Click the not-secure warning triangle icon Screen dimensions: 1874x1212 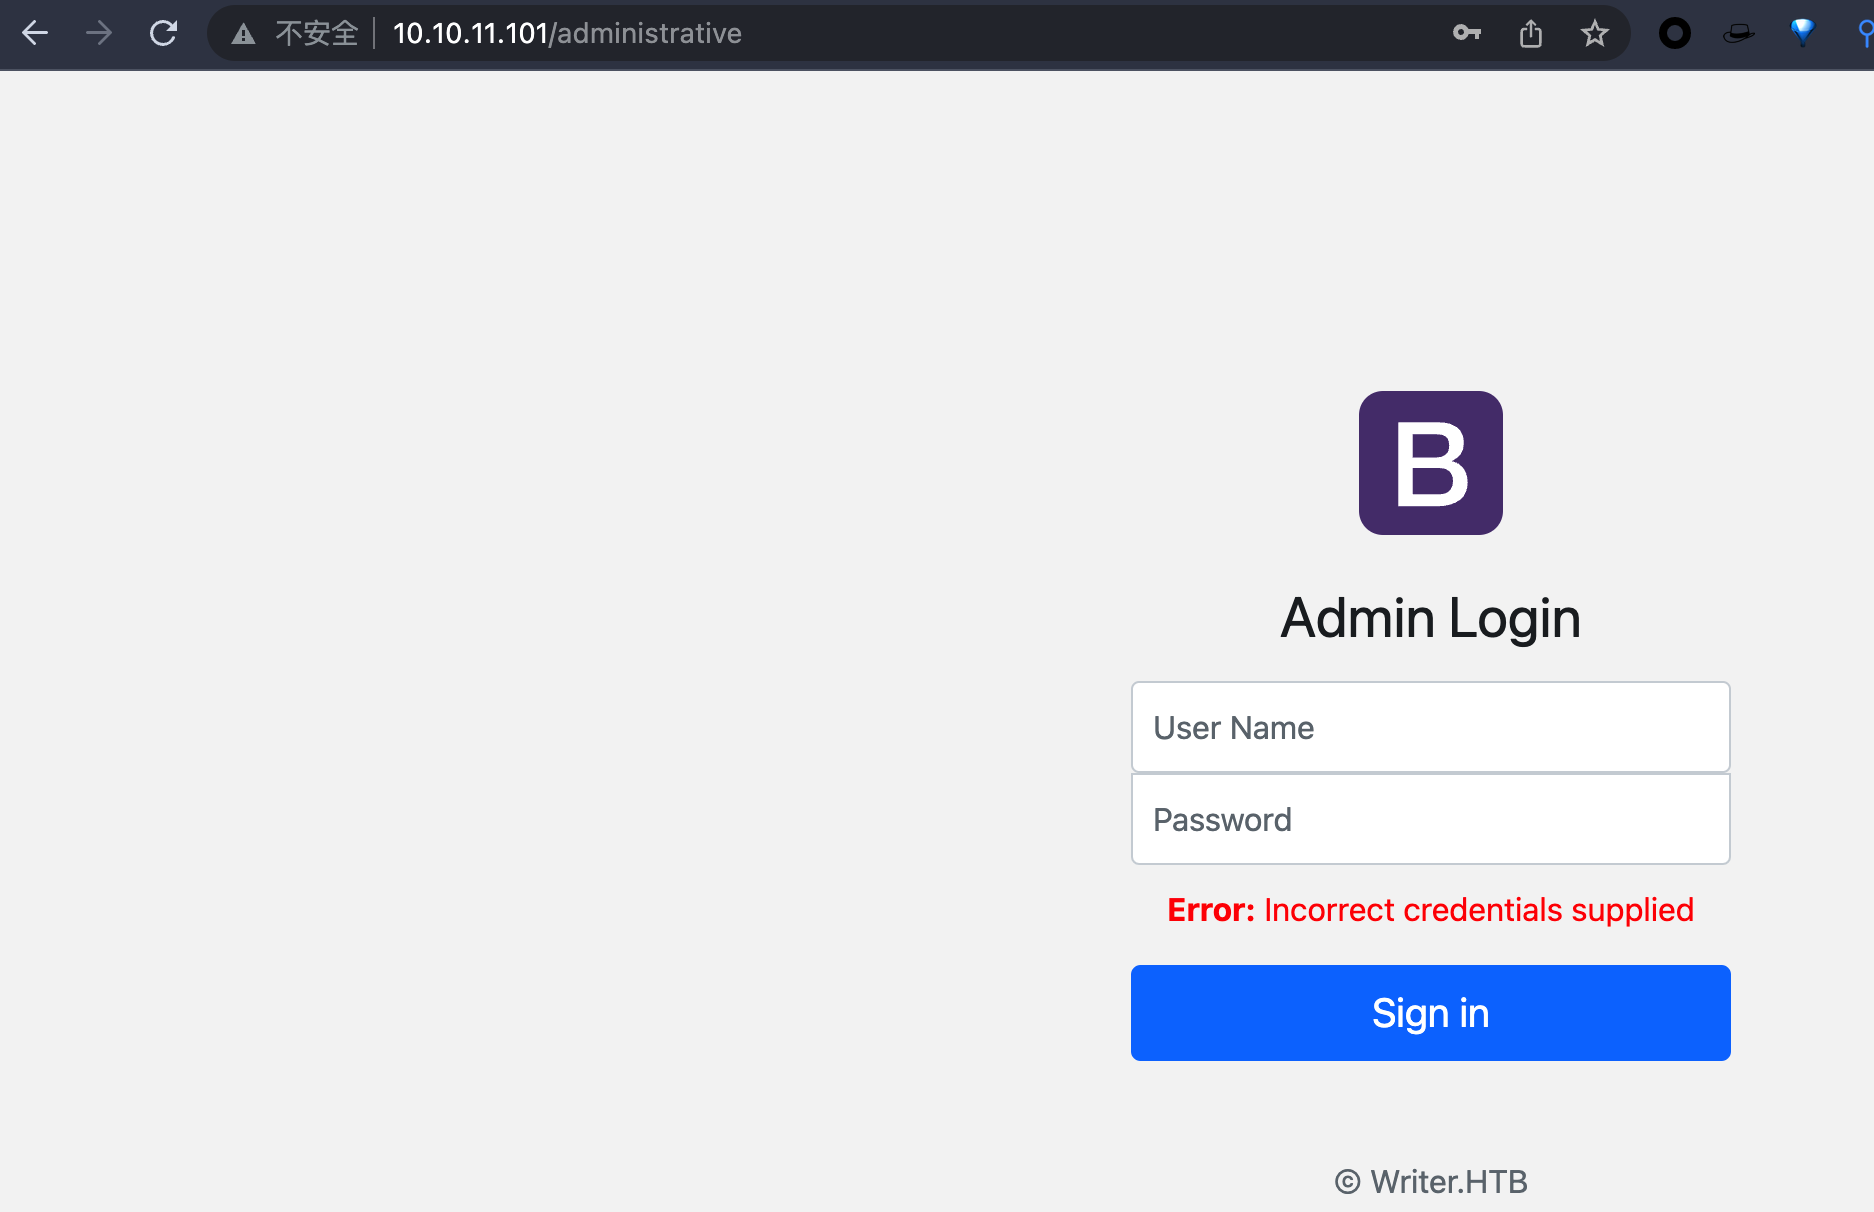pos(243,34)
